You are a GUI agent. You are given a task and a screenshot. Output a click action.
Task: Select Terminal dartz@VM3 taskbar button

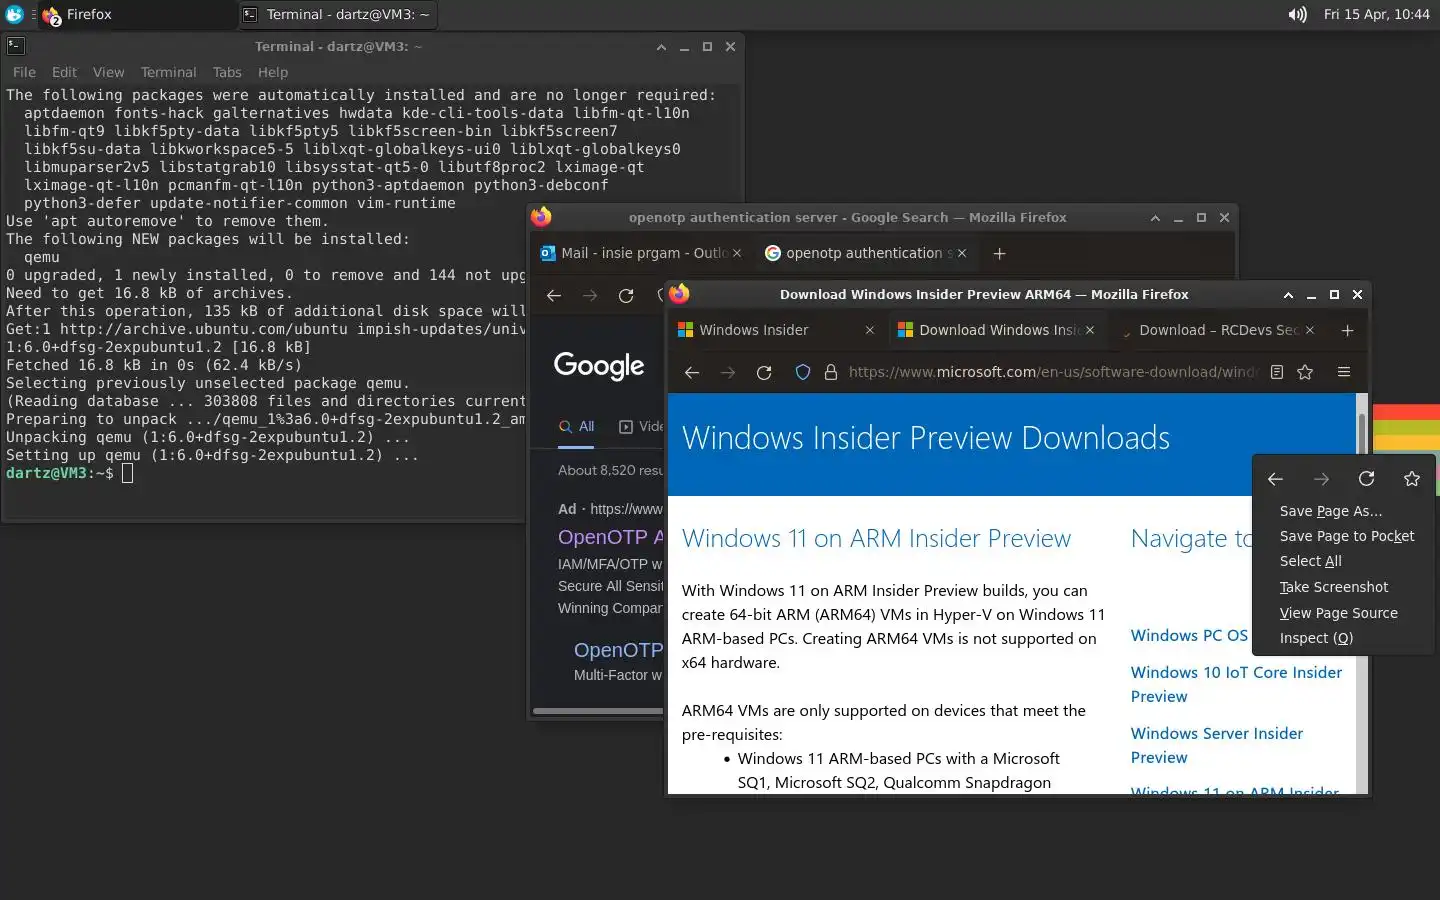338,14
